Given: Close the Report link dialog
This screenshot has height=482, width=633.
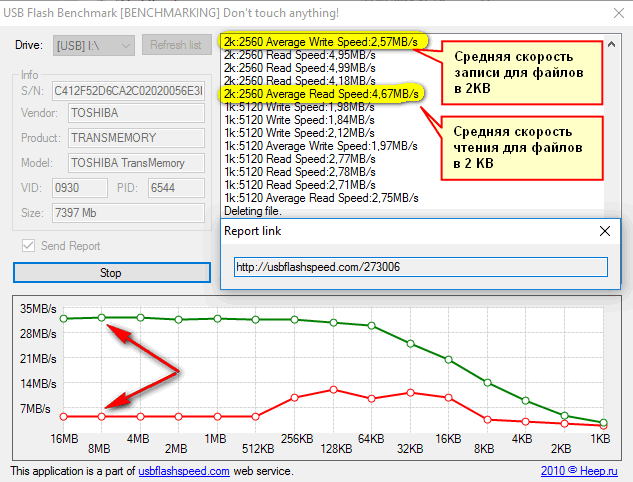Looking at the screenshot, I should (605, 231).
